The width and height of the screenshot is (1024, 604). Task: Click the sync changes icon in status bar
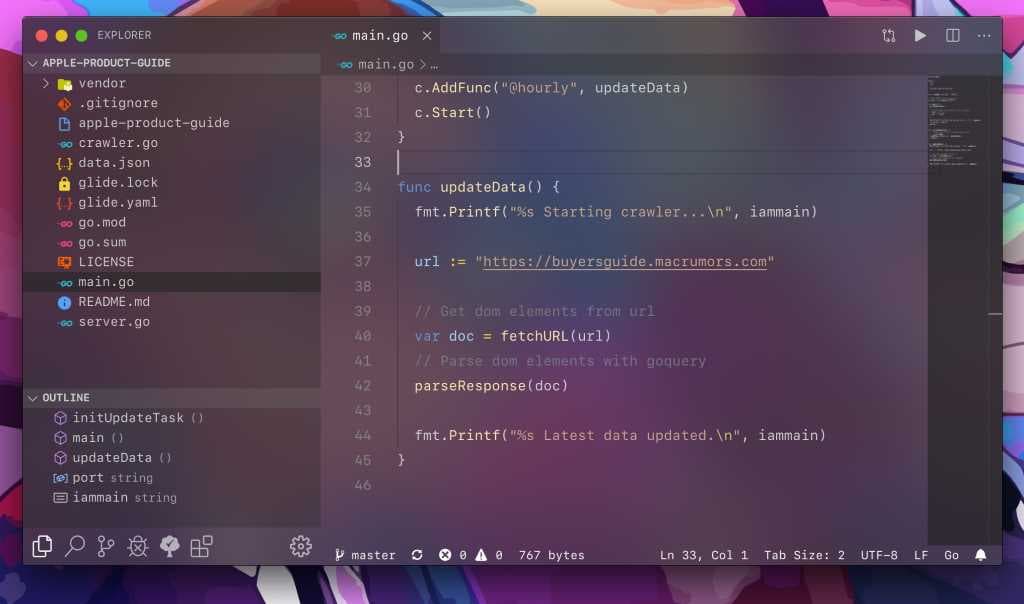coord(417,554)
